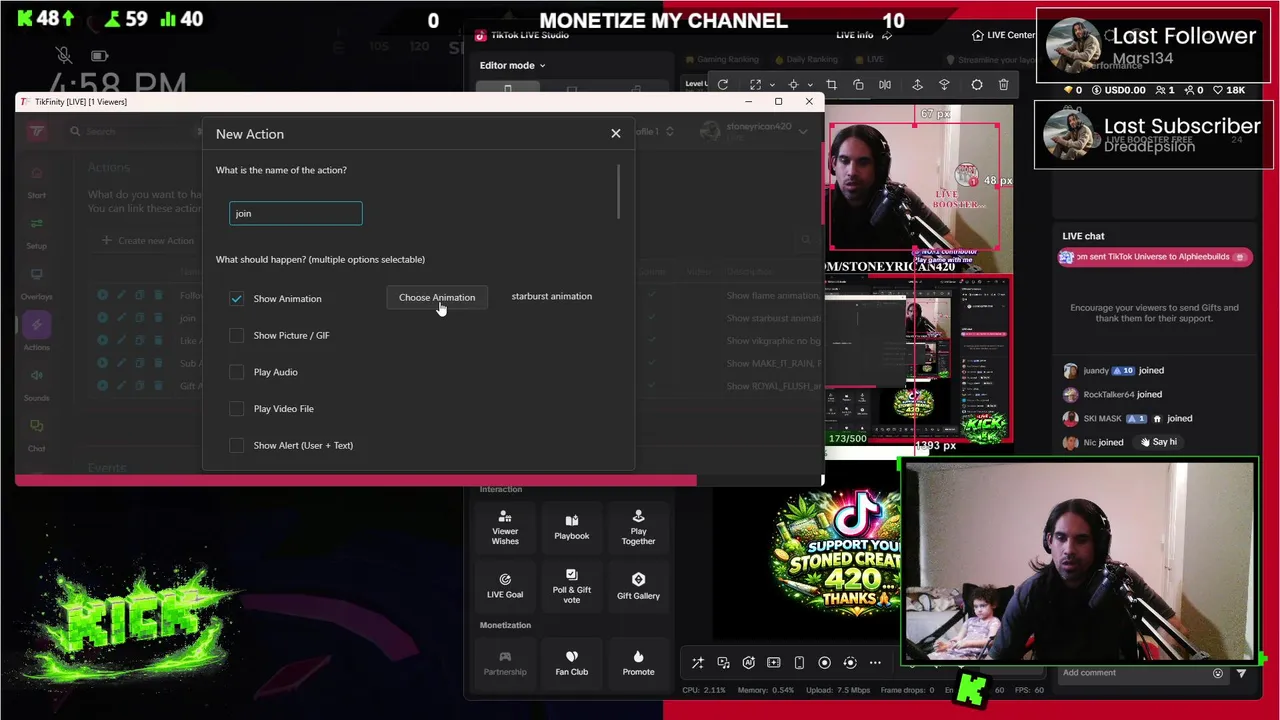The width and height of the screenshot is (1280, 720).
Task: Open source settings gear in the scene toolbar
Action: (977, 85)
